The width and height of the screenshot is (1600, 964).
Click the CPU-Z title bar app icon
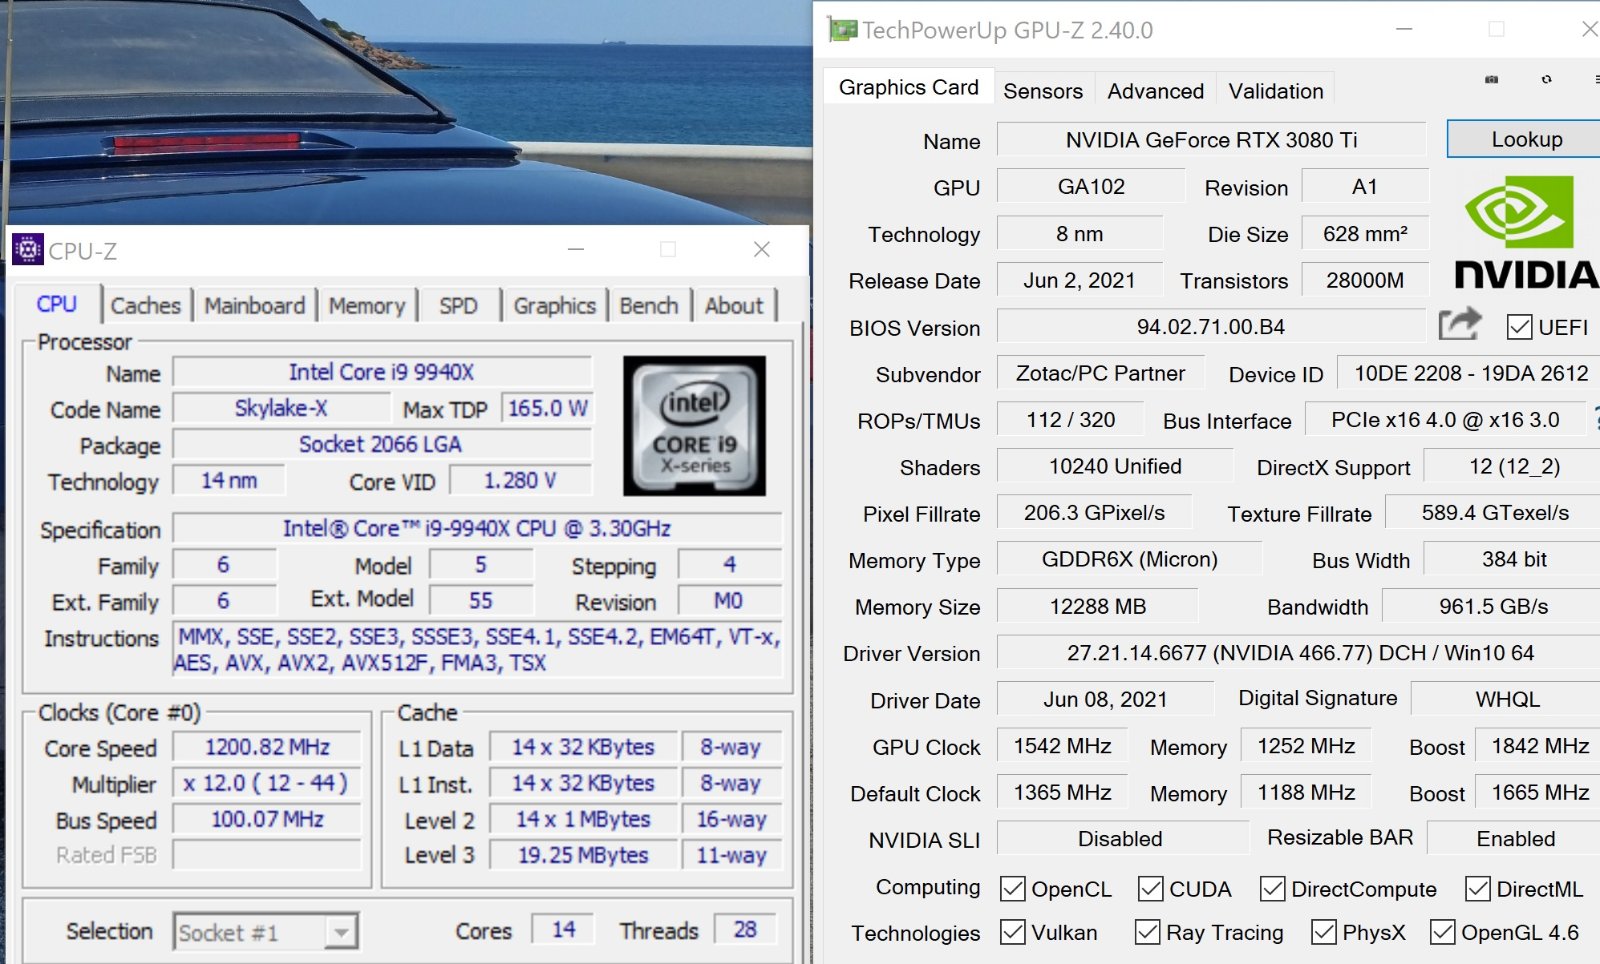pyautogui.click(x=27, y=248)
